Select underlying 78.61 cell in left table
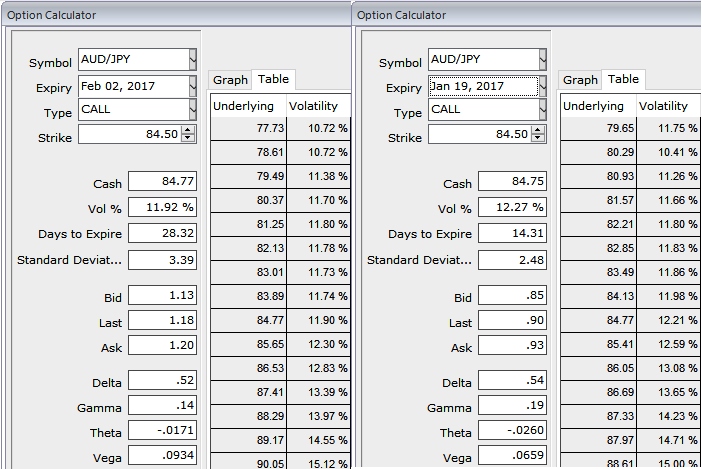The height and width of the screenshot is (469, 702). (x=248, y=153)
